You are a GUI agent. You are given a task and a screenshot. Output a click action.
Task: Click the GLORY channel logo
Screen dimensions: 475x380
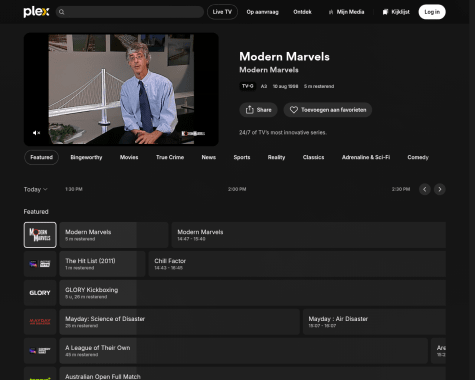(40, 293)
